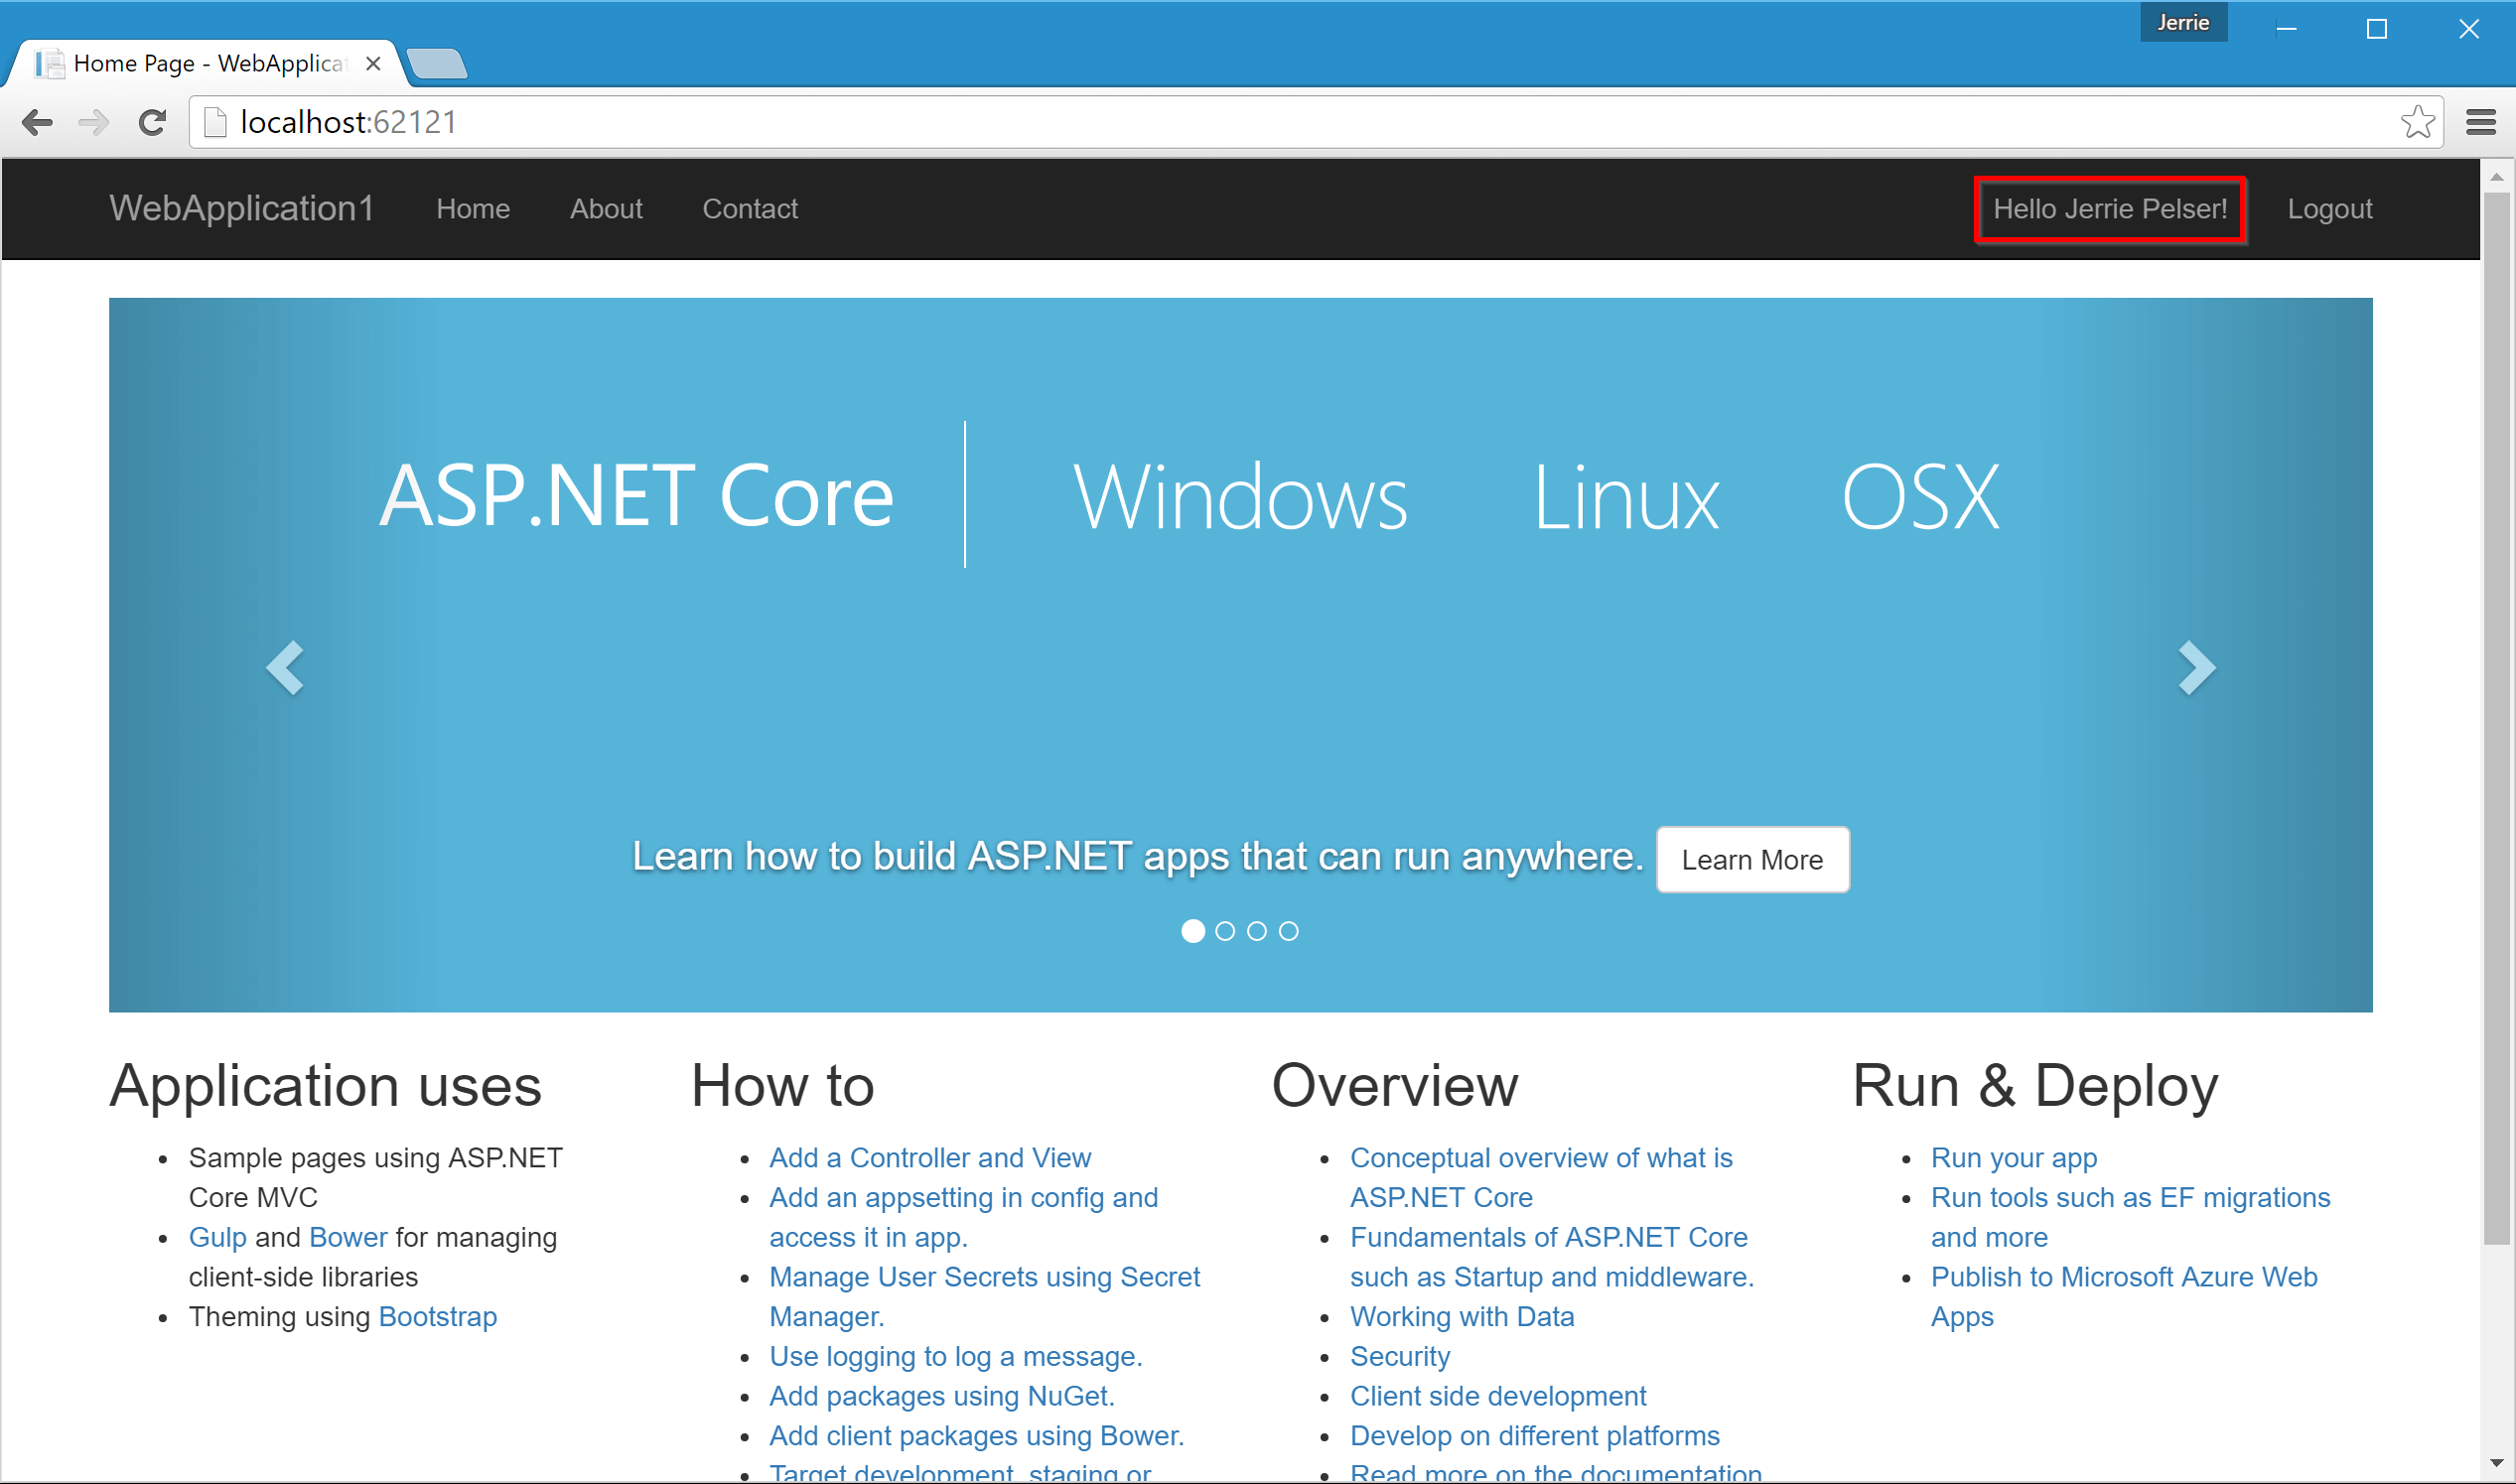Click the Logout link
The image size is (2516, 1484).
(x=2329, y=209)
